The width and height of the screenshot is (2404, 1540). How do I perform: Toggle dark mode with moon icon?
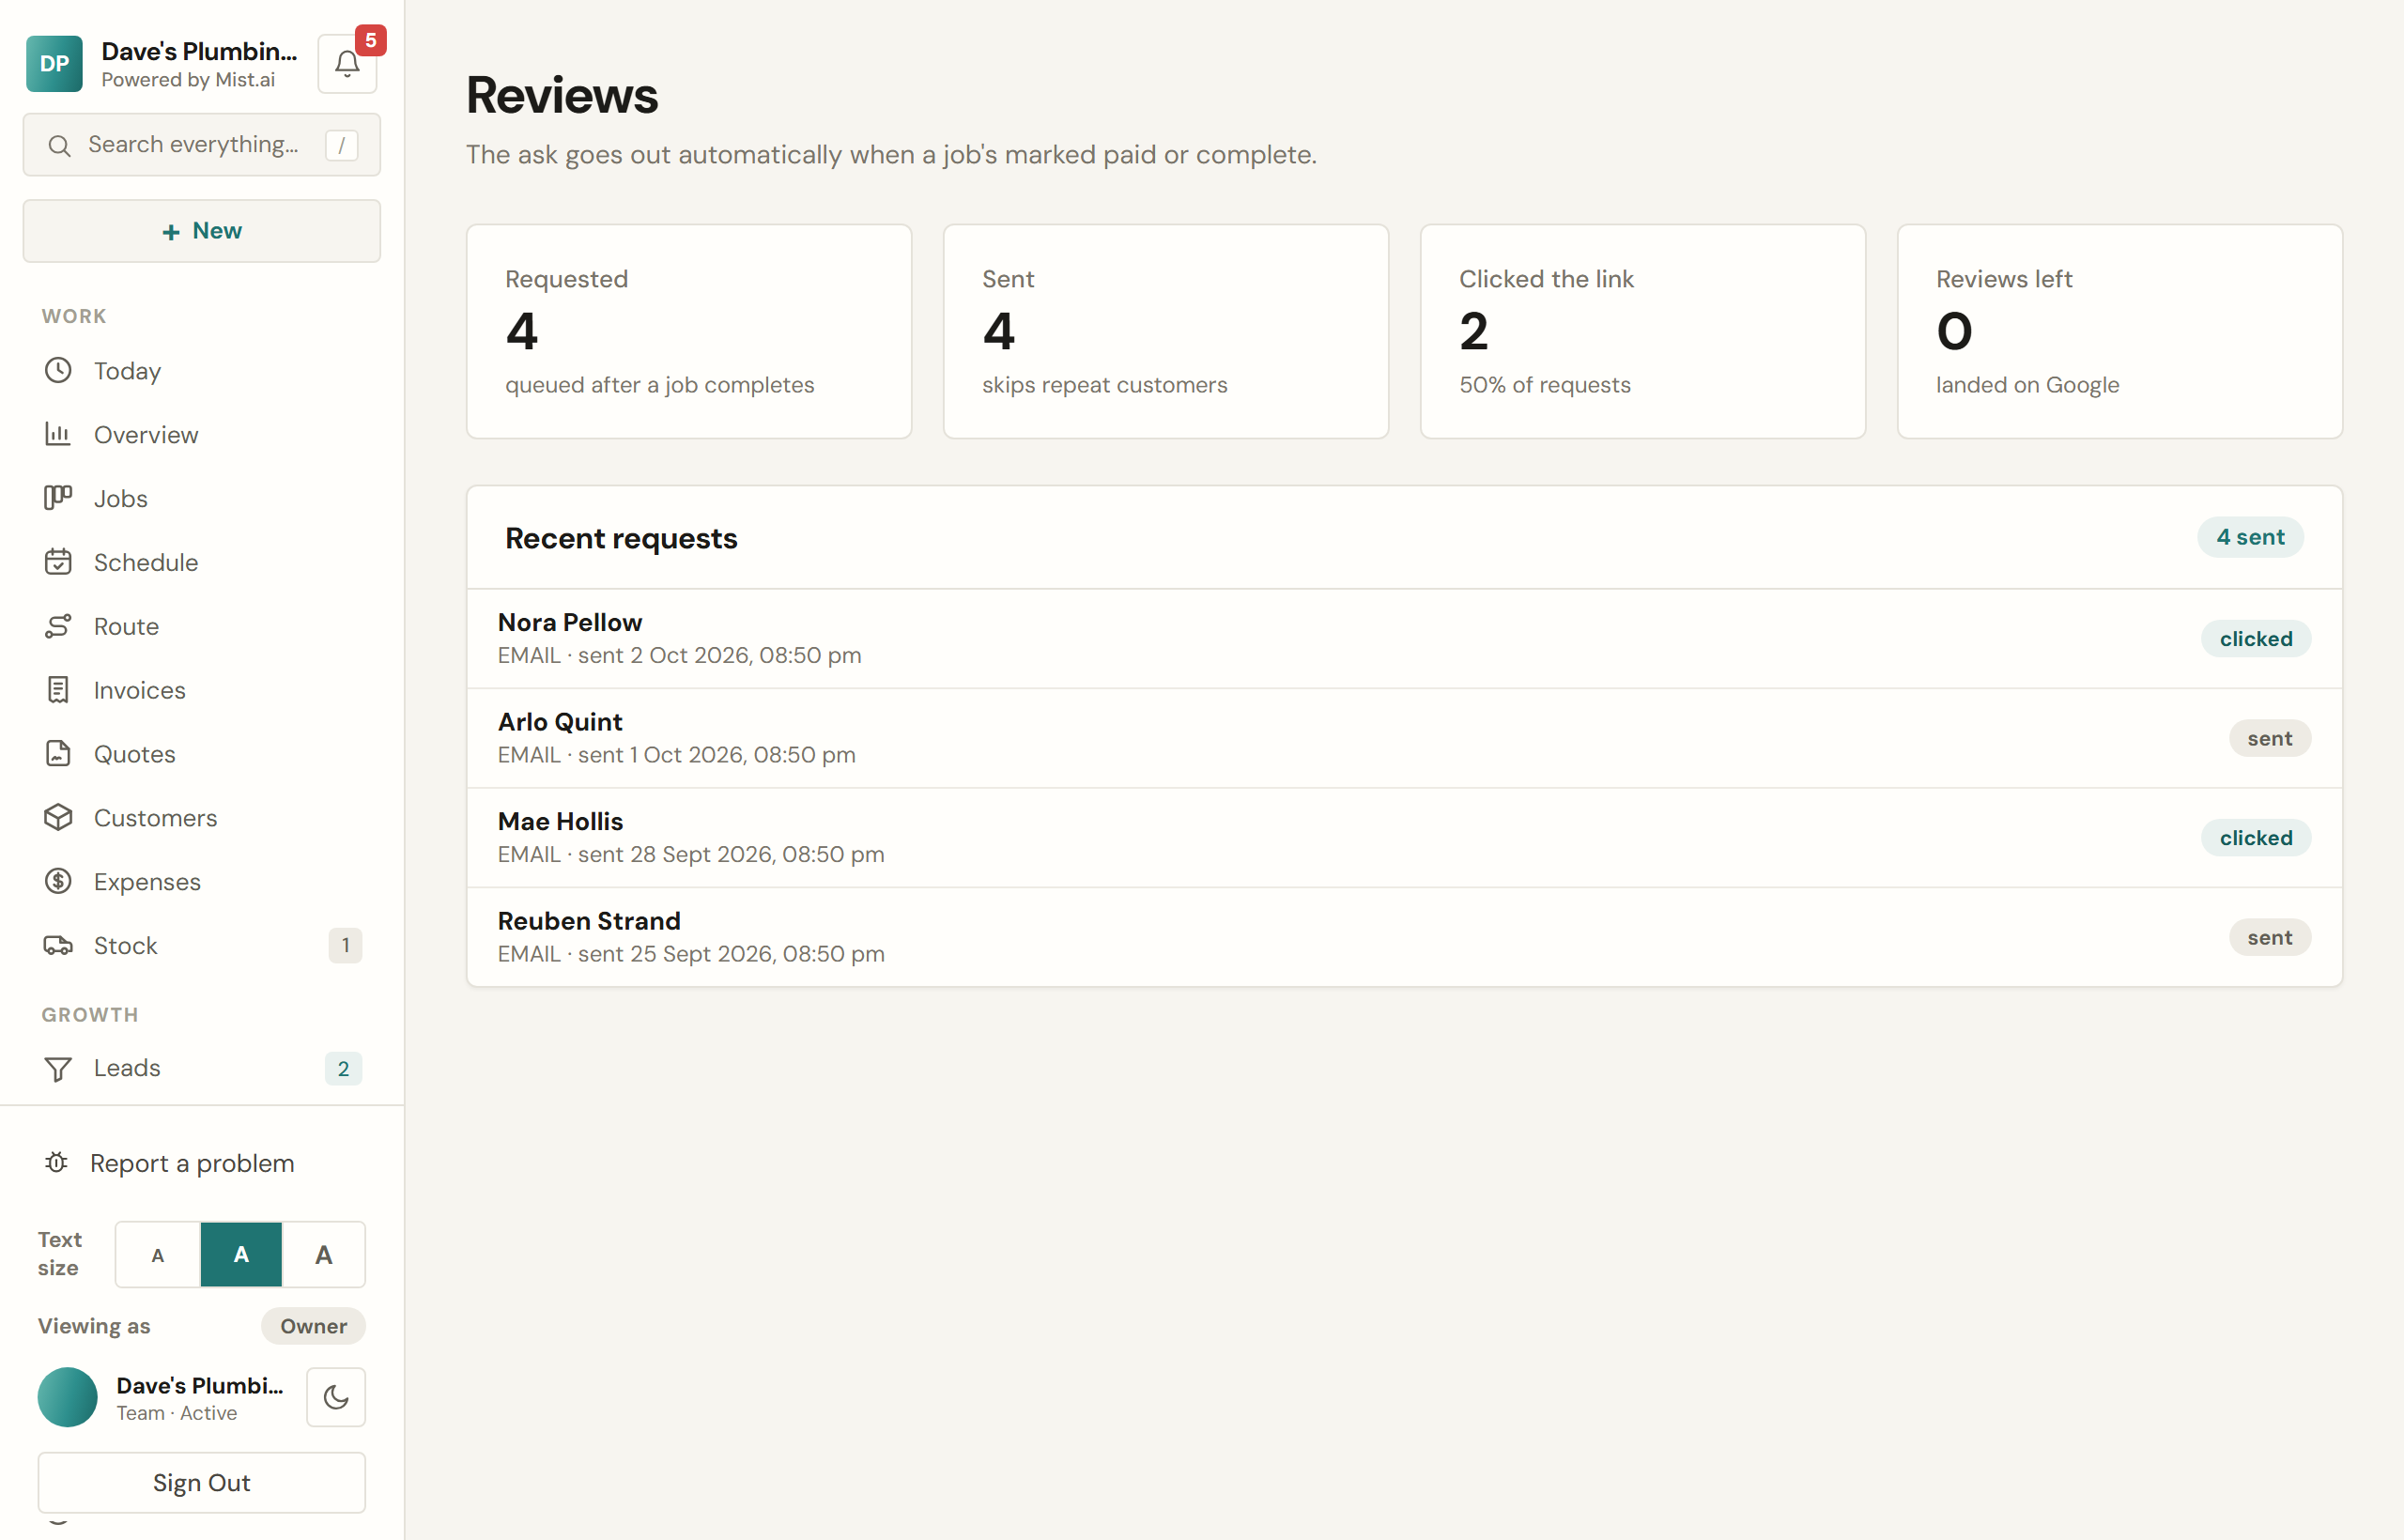[x=336, y=1397]
